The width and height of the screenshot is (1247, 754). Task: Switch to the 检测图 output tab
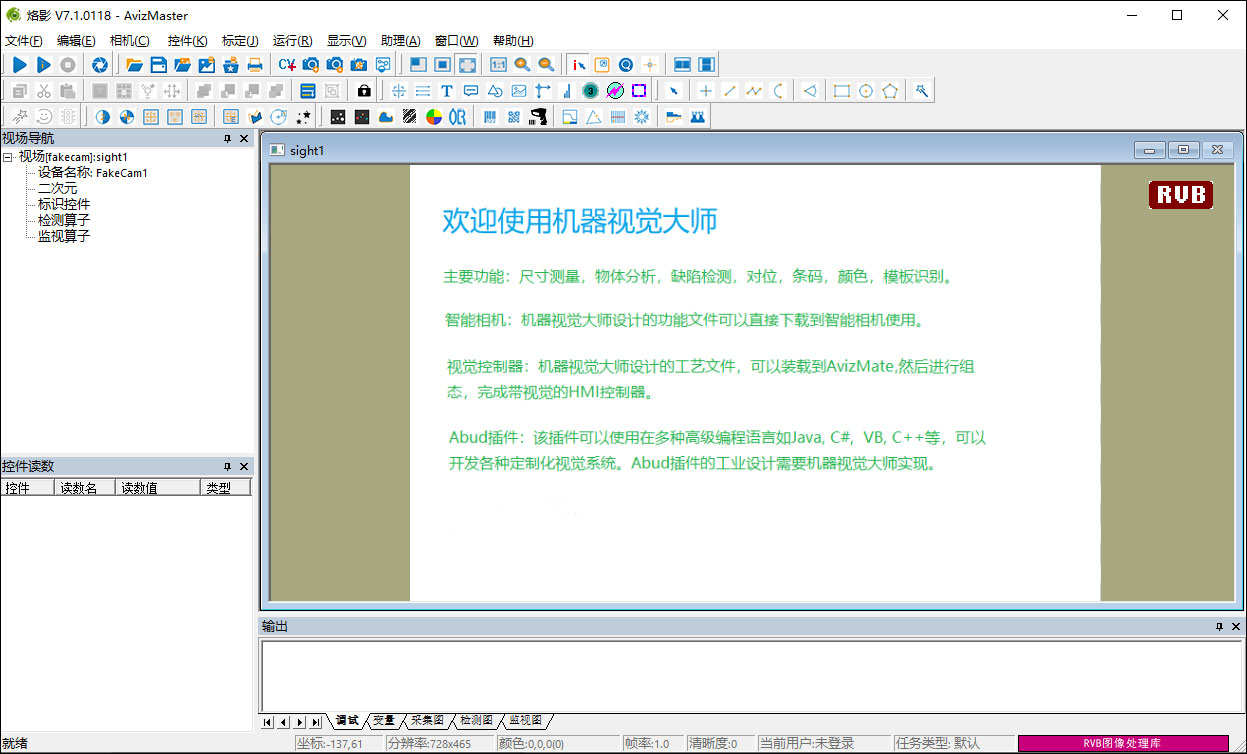[x=476, y=720]
